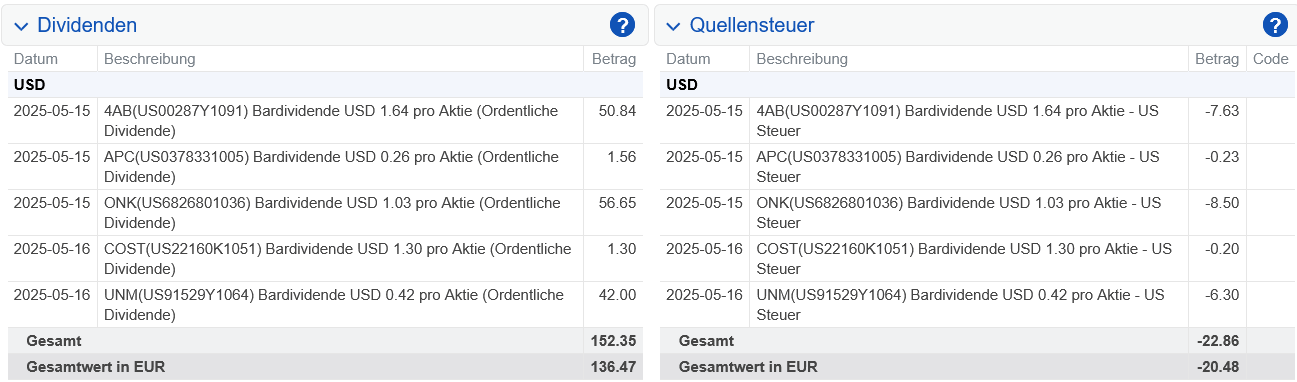
Task: Select Beschreibung header in Dividenden table
Action: (x=150, y=59)
